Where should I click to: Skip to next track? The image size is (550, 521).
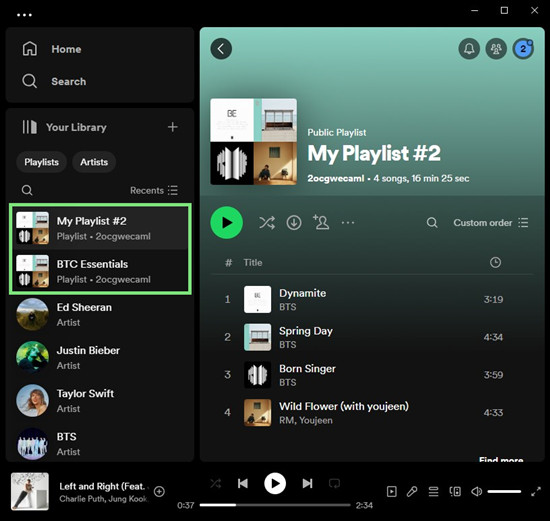click(307, 483)
